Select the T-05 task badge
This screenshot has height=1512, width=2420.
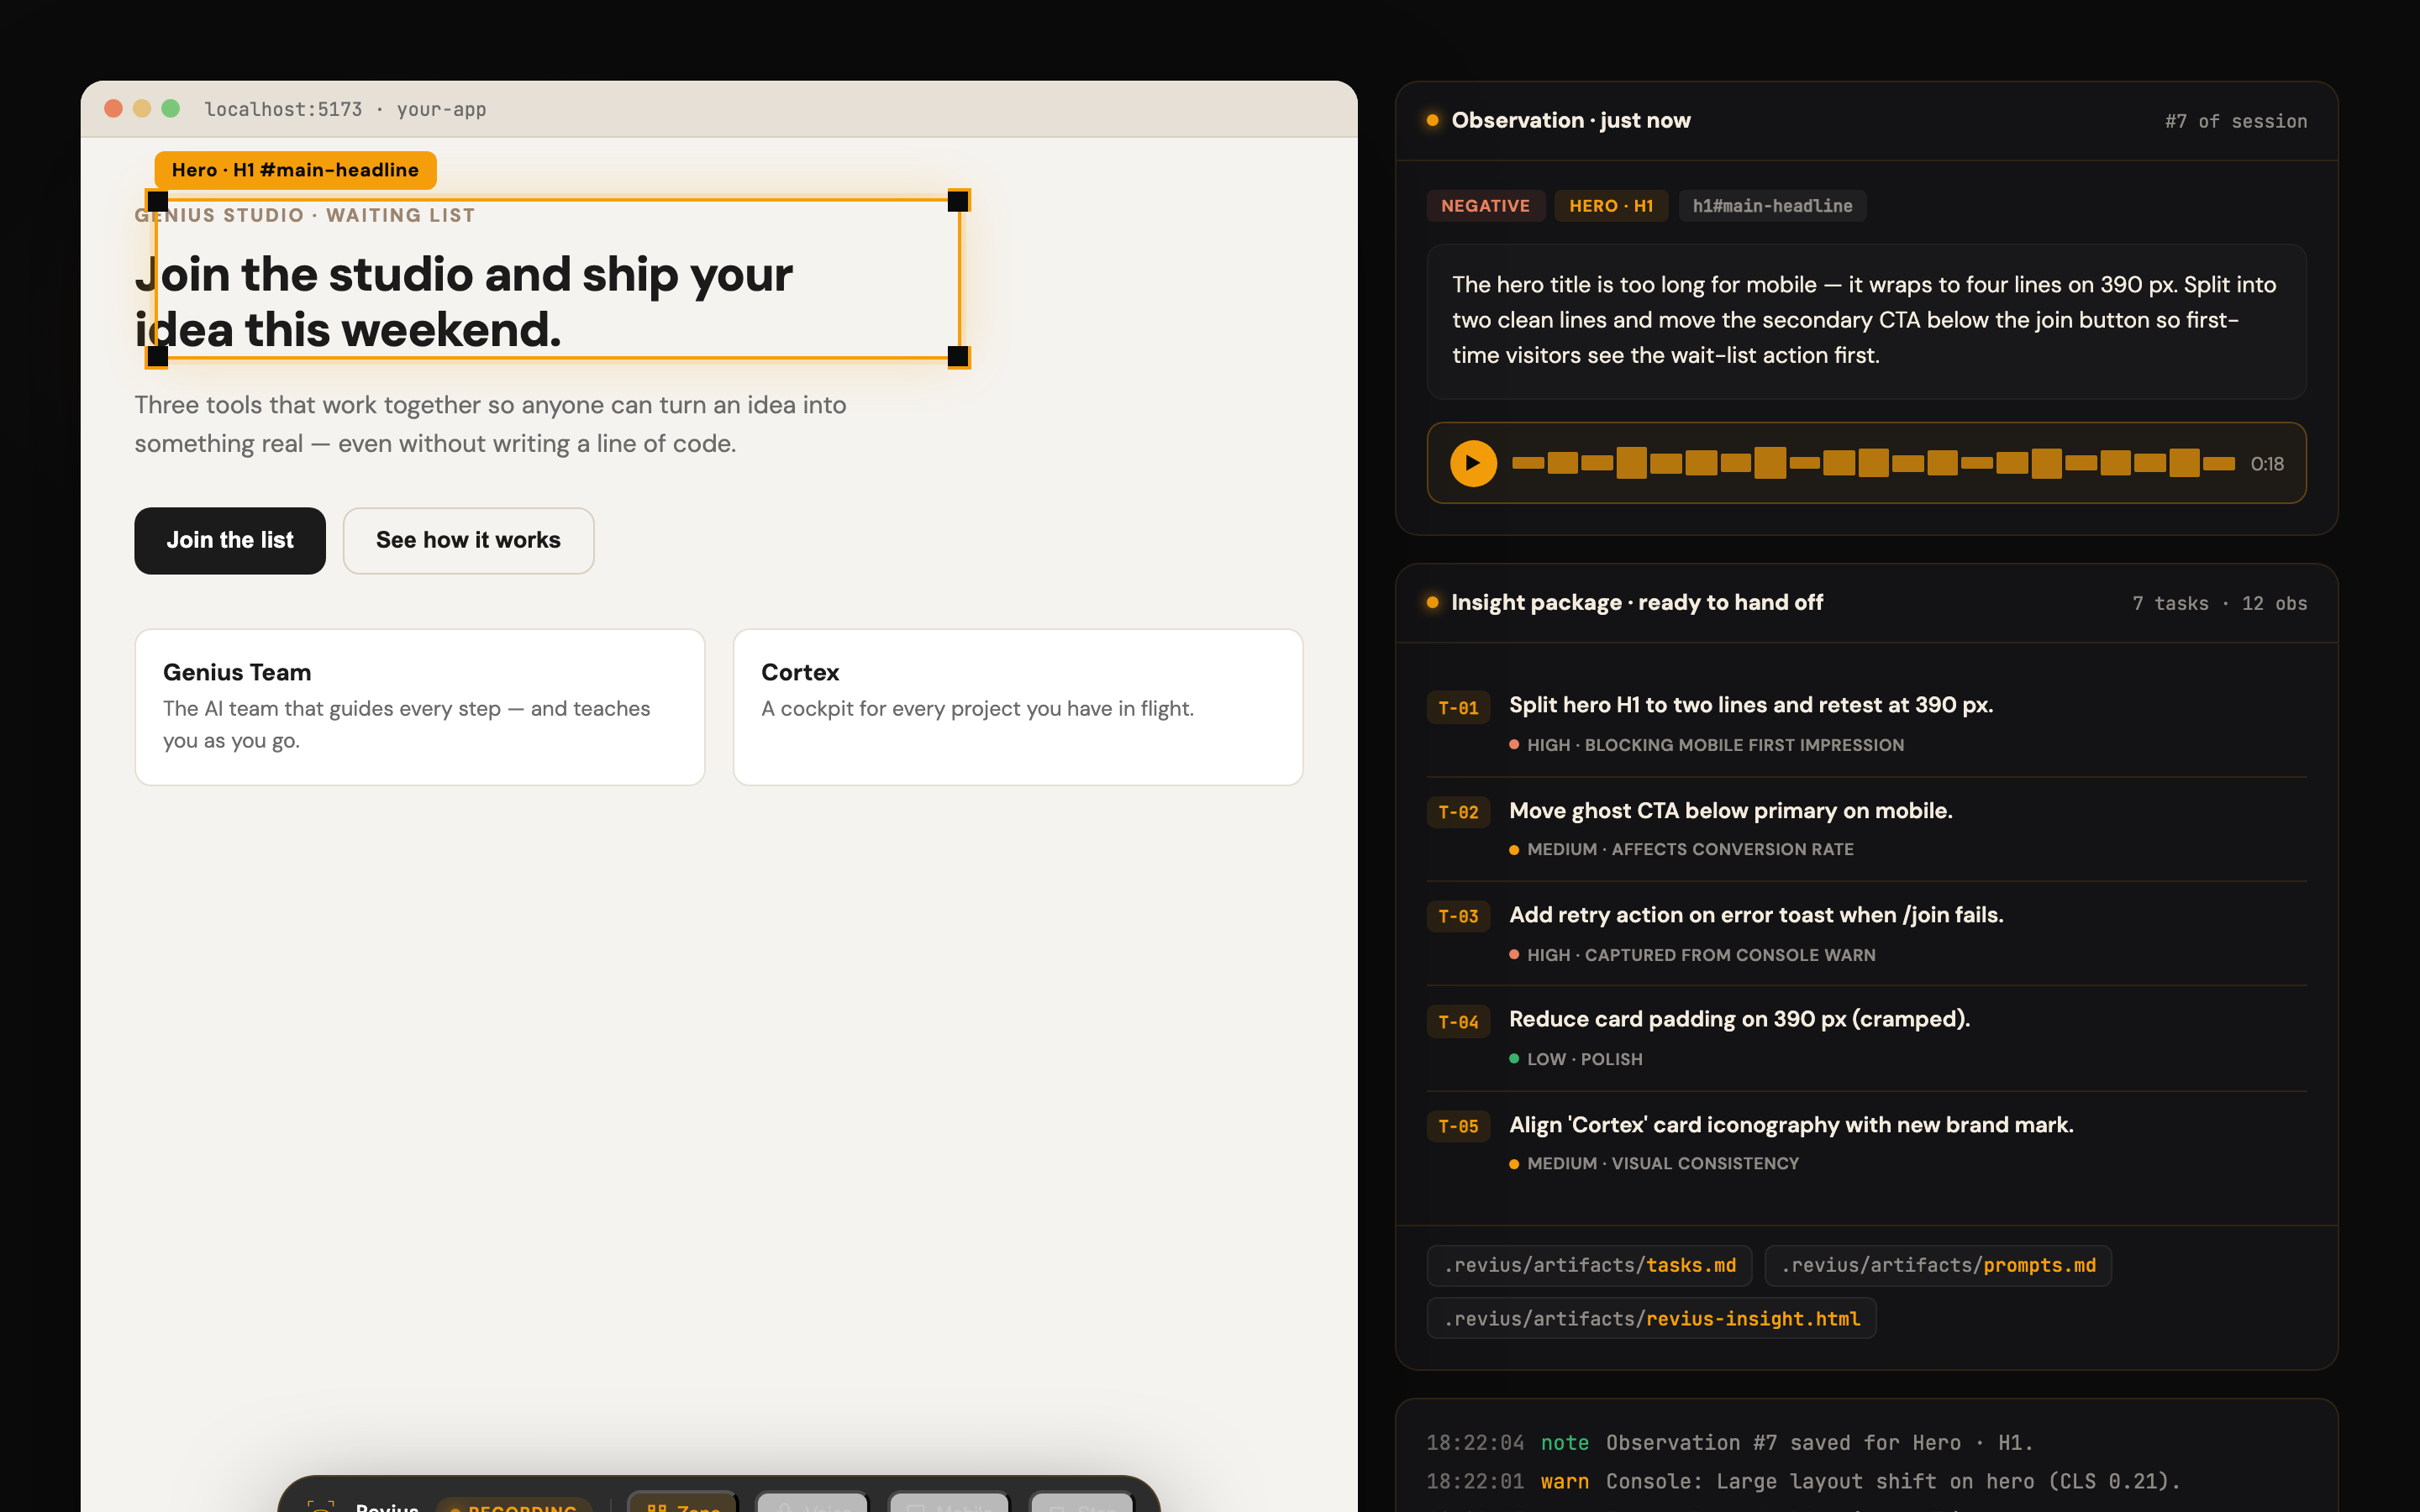(1458, 1126)
